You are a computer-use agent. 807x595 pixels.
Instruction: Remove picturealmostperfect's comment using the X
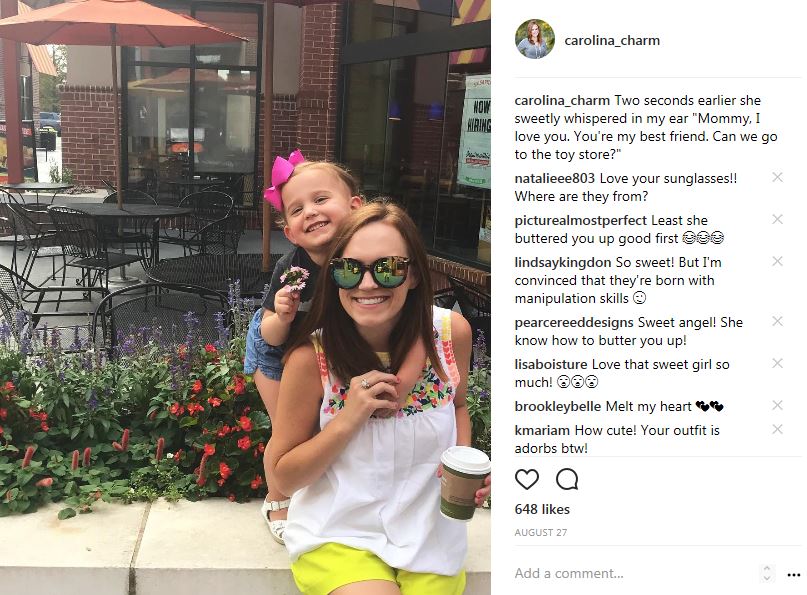coord(777,219)
